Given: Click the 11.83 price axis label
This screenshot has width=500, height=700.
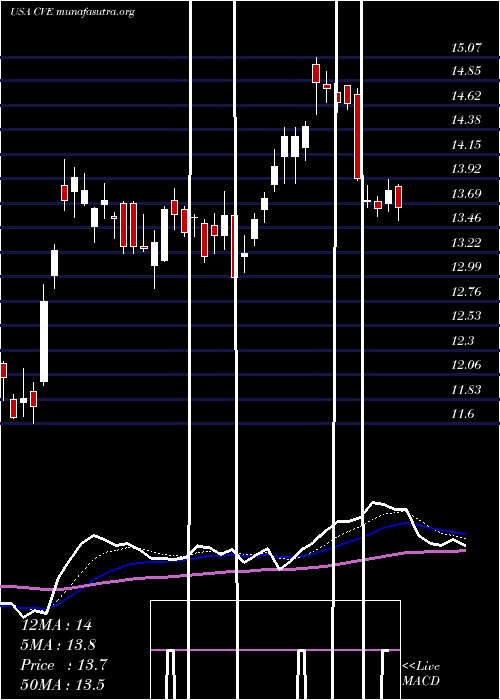Looking at the screenshot, I should click(x=466, y=389).
